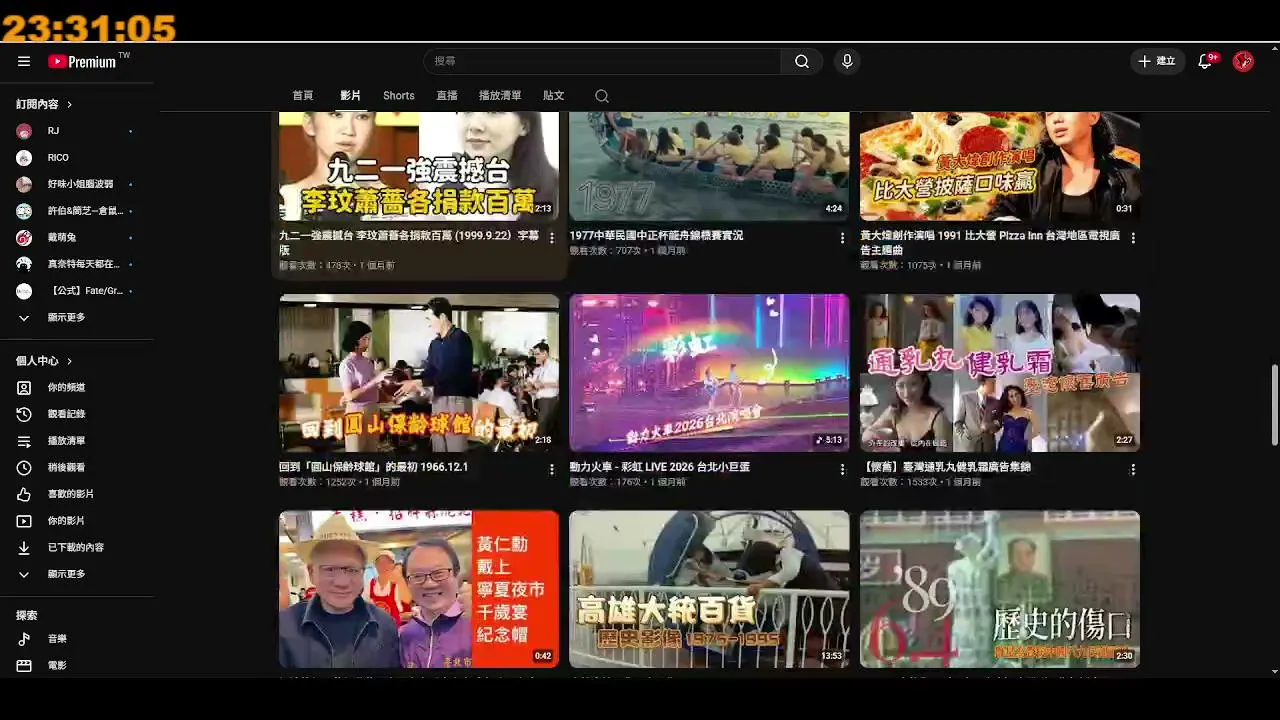Viewport: 1280px width, 720px height.
Task: Click the search magnifier button
Action: pos(802,61)
